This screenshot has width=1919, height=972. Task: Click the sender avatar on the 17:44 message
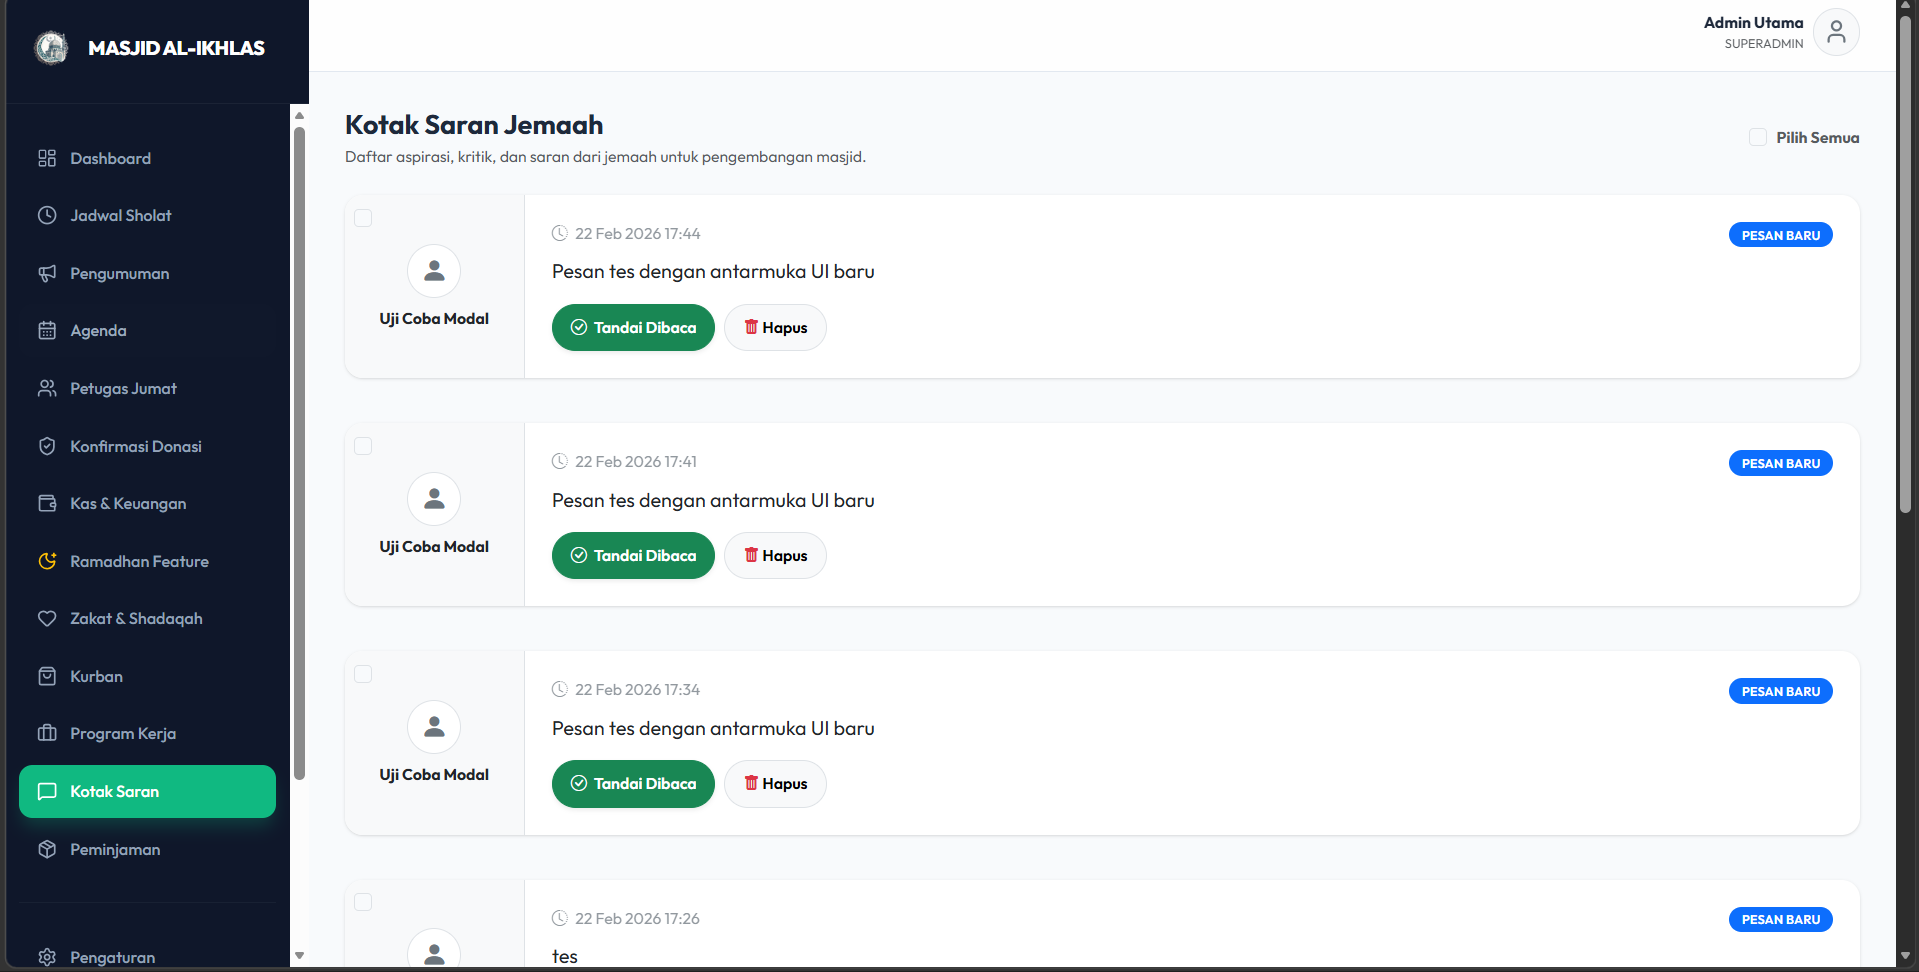[434, 271]
